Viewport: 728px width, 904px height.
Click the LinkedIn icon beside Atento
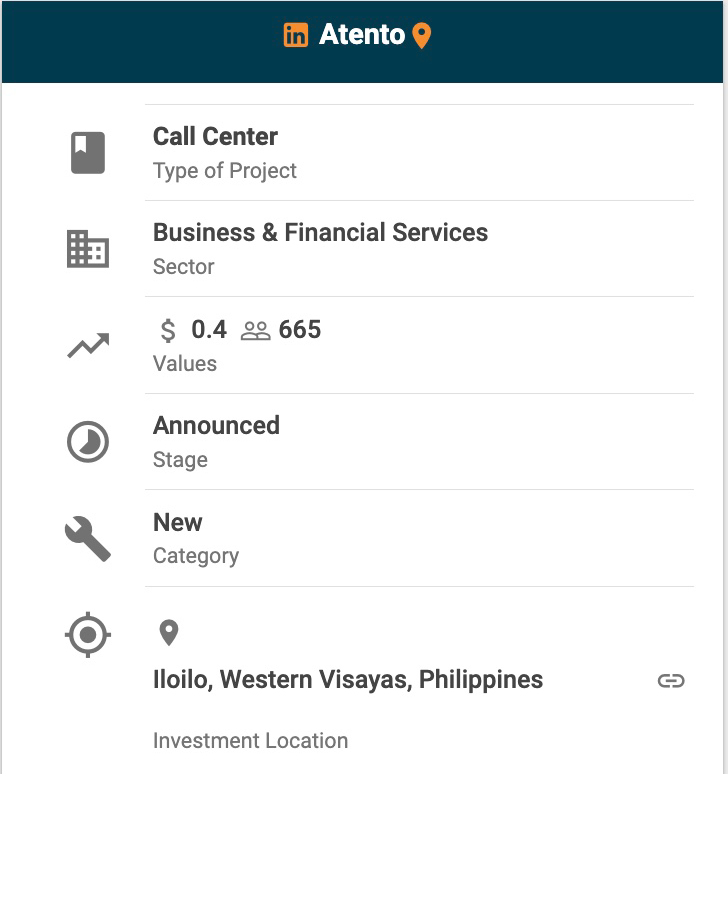(x=296, y=36)
